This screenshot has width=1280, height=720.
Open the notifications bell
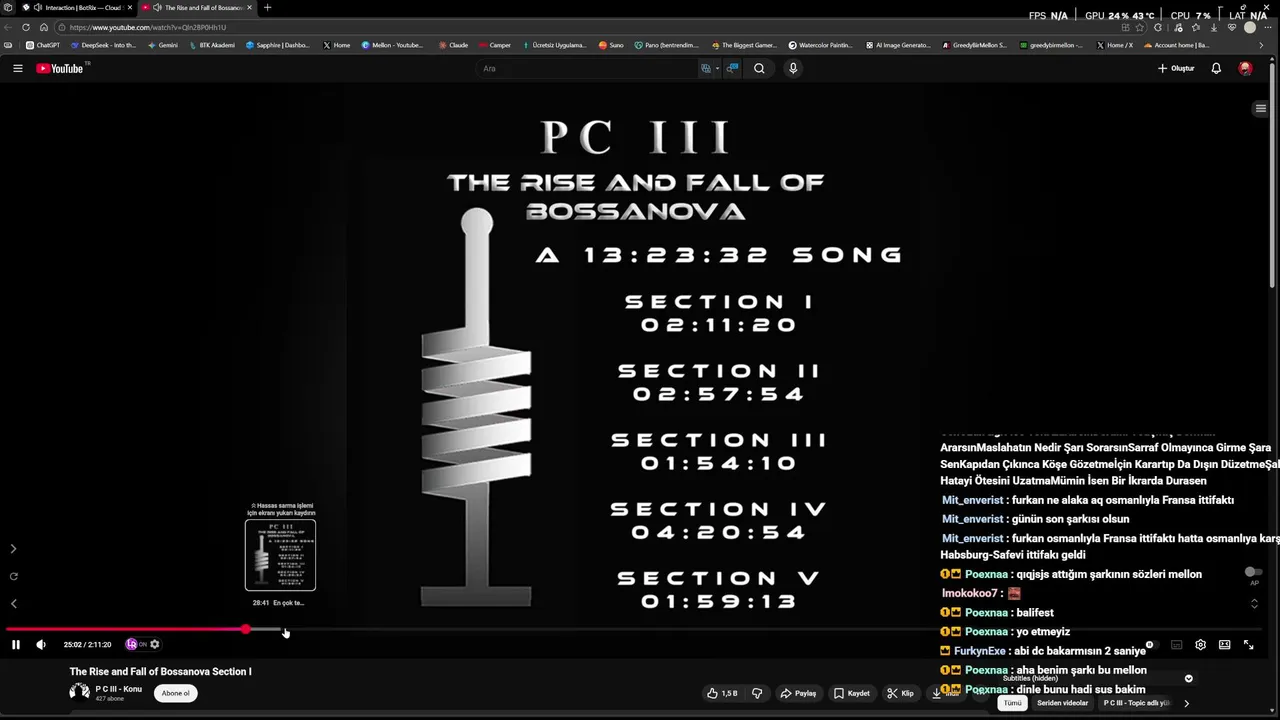[1216, 68]
